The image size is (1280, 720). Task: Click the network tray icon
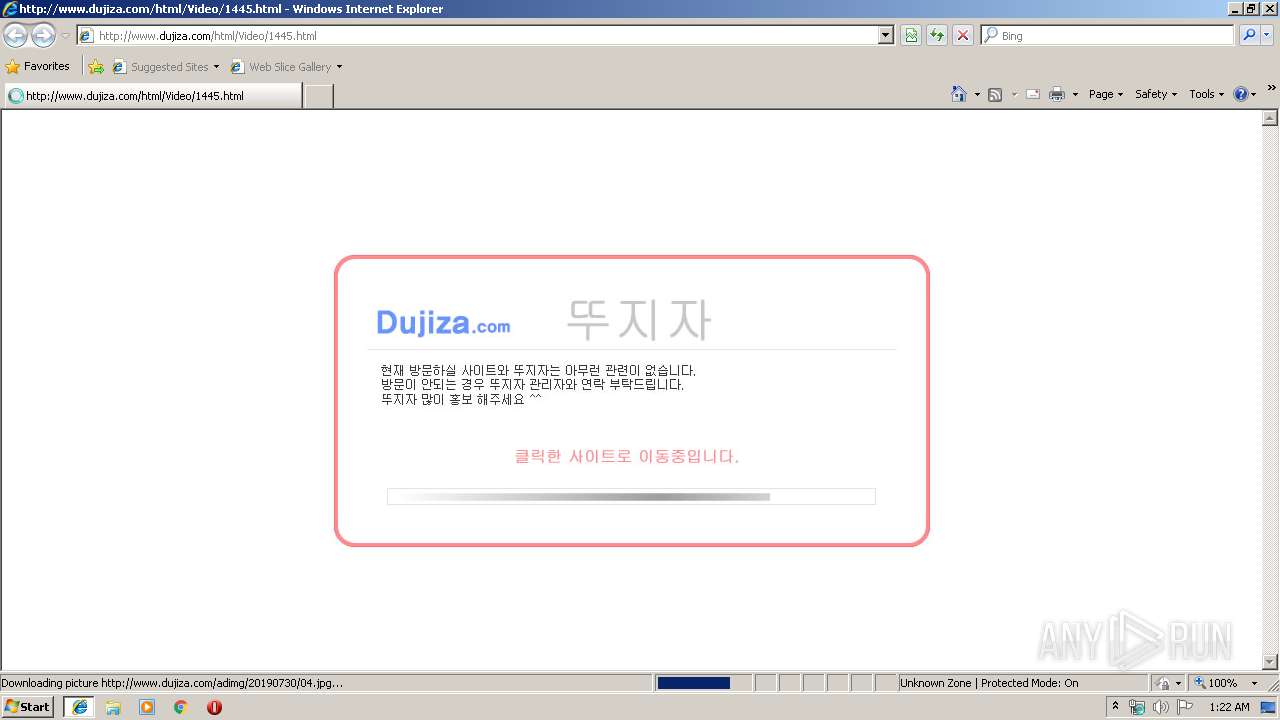[1137, 707]
